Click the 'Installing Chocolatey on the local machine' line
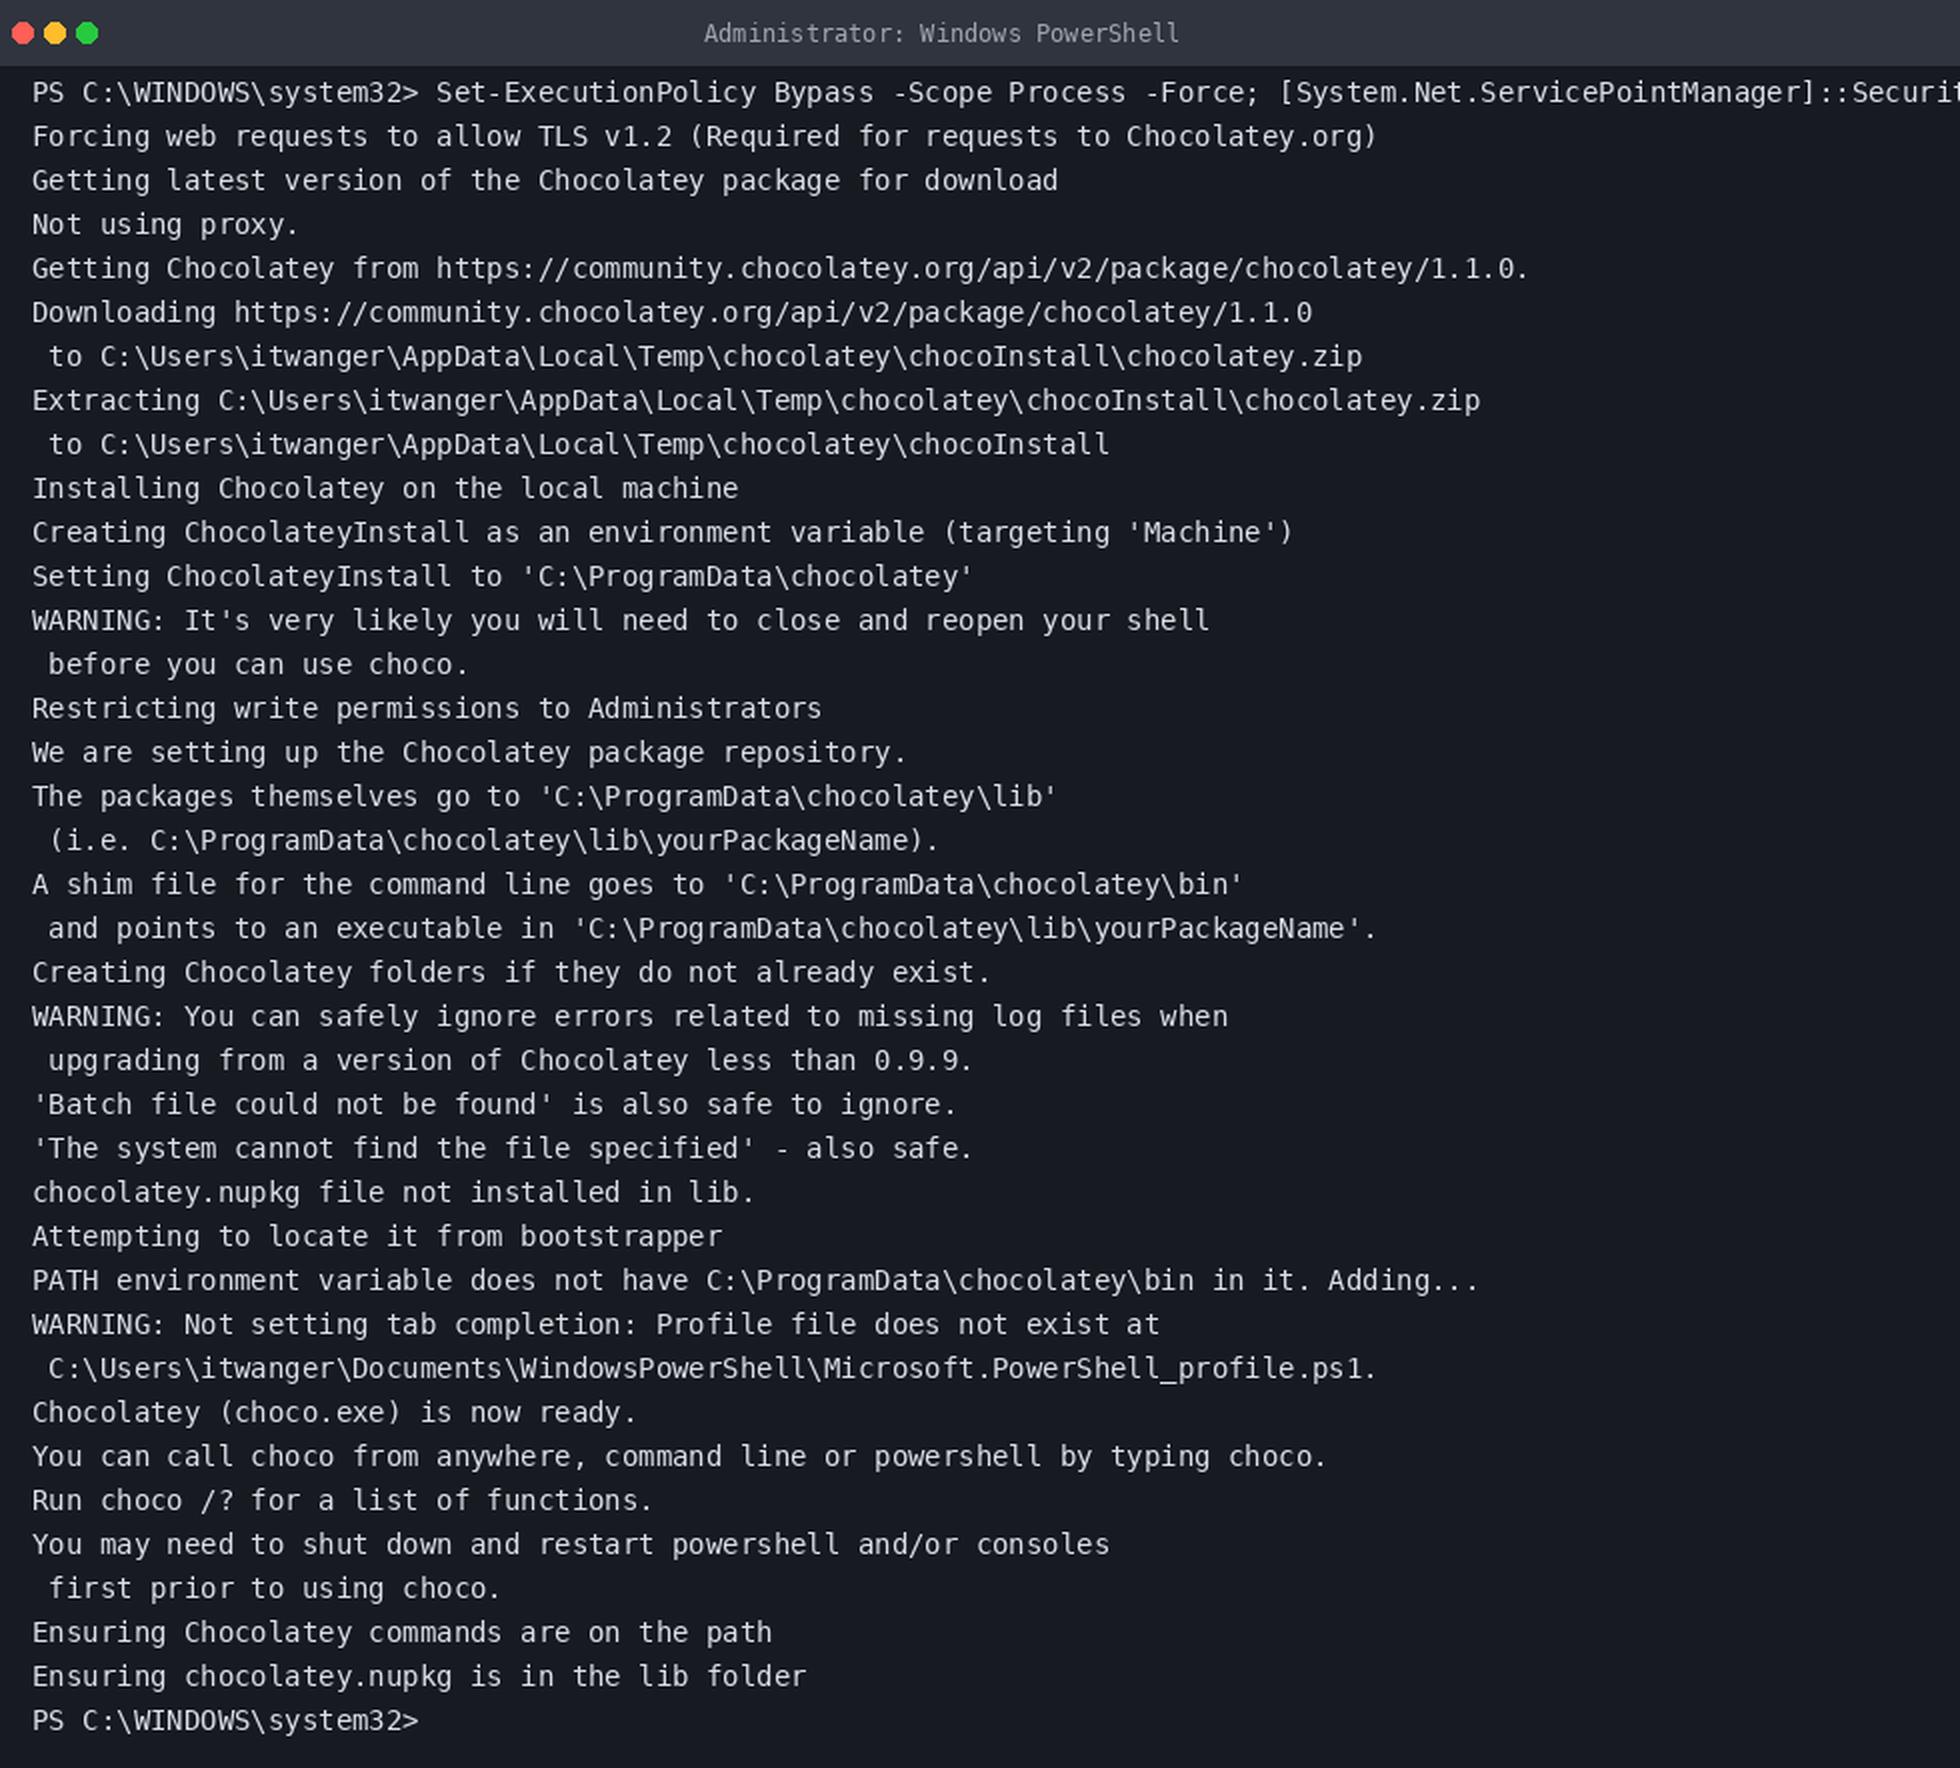Viewport: 1960px width, 1768px height. point(385,488)
